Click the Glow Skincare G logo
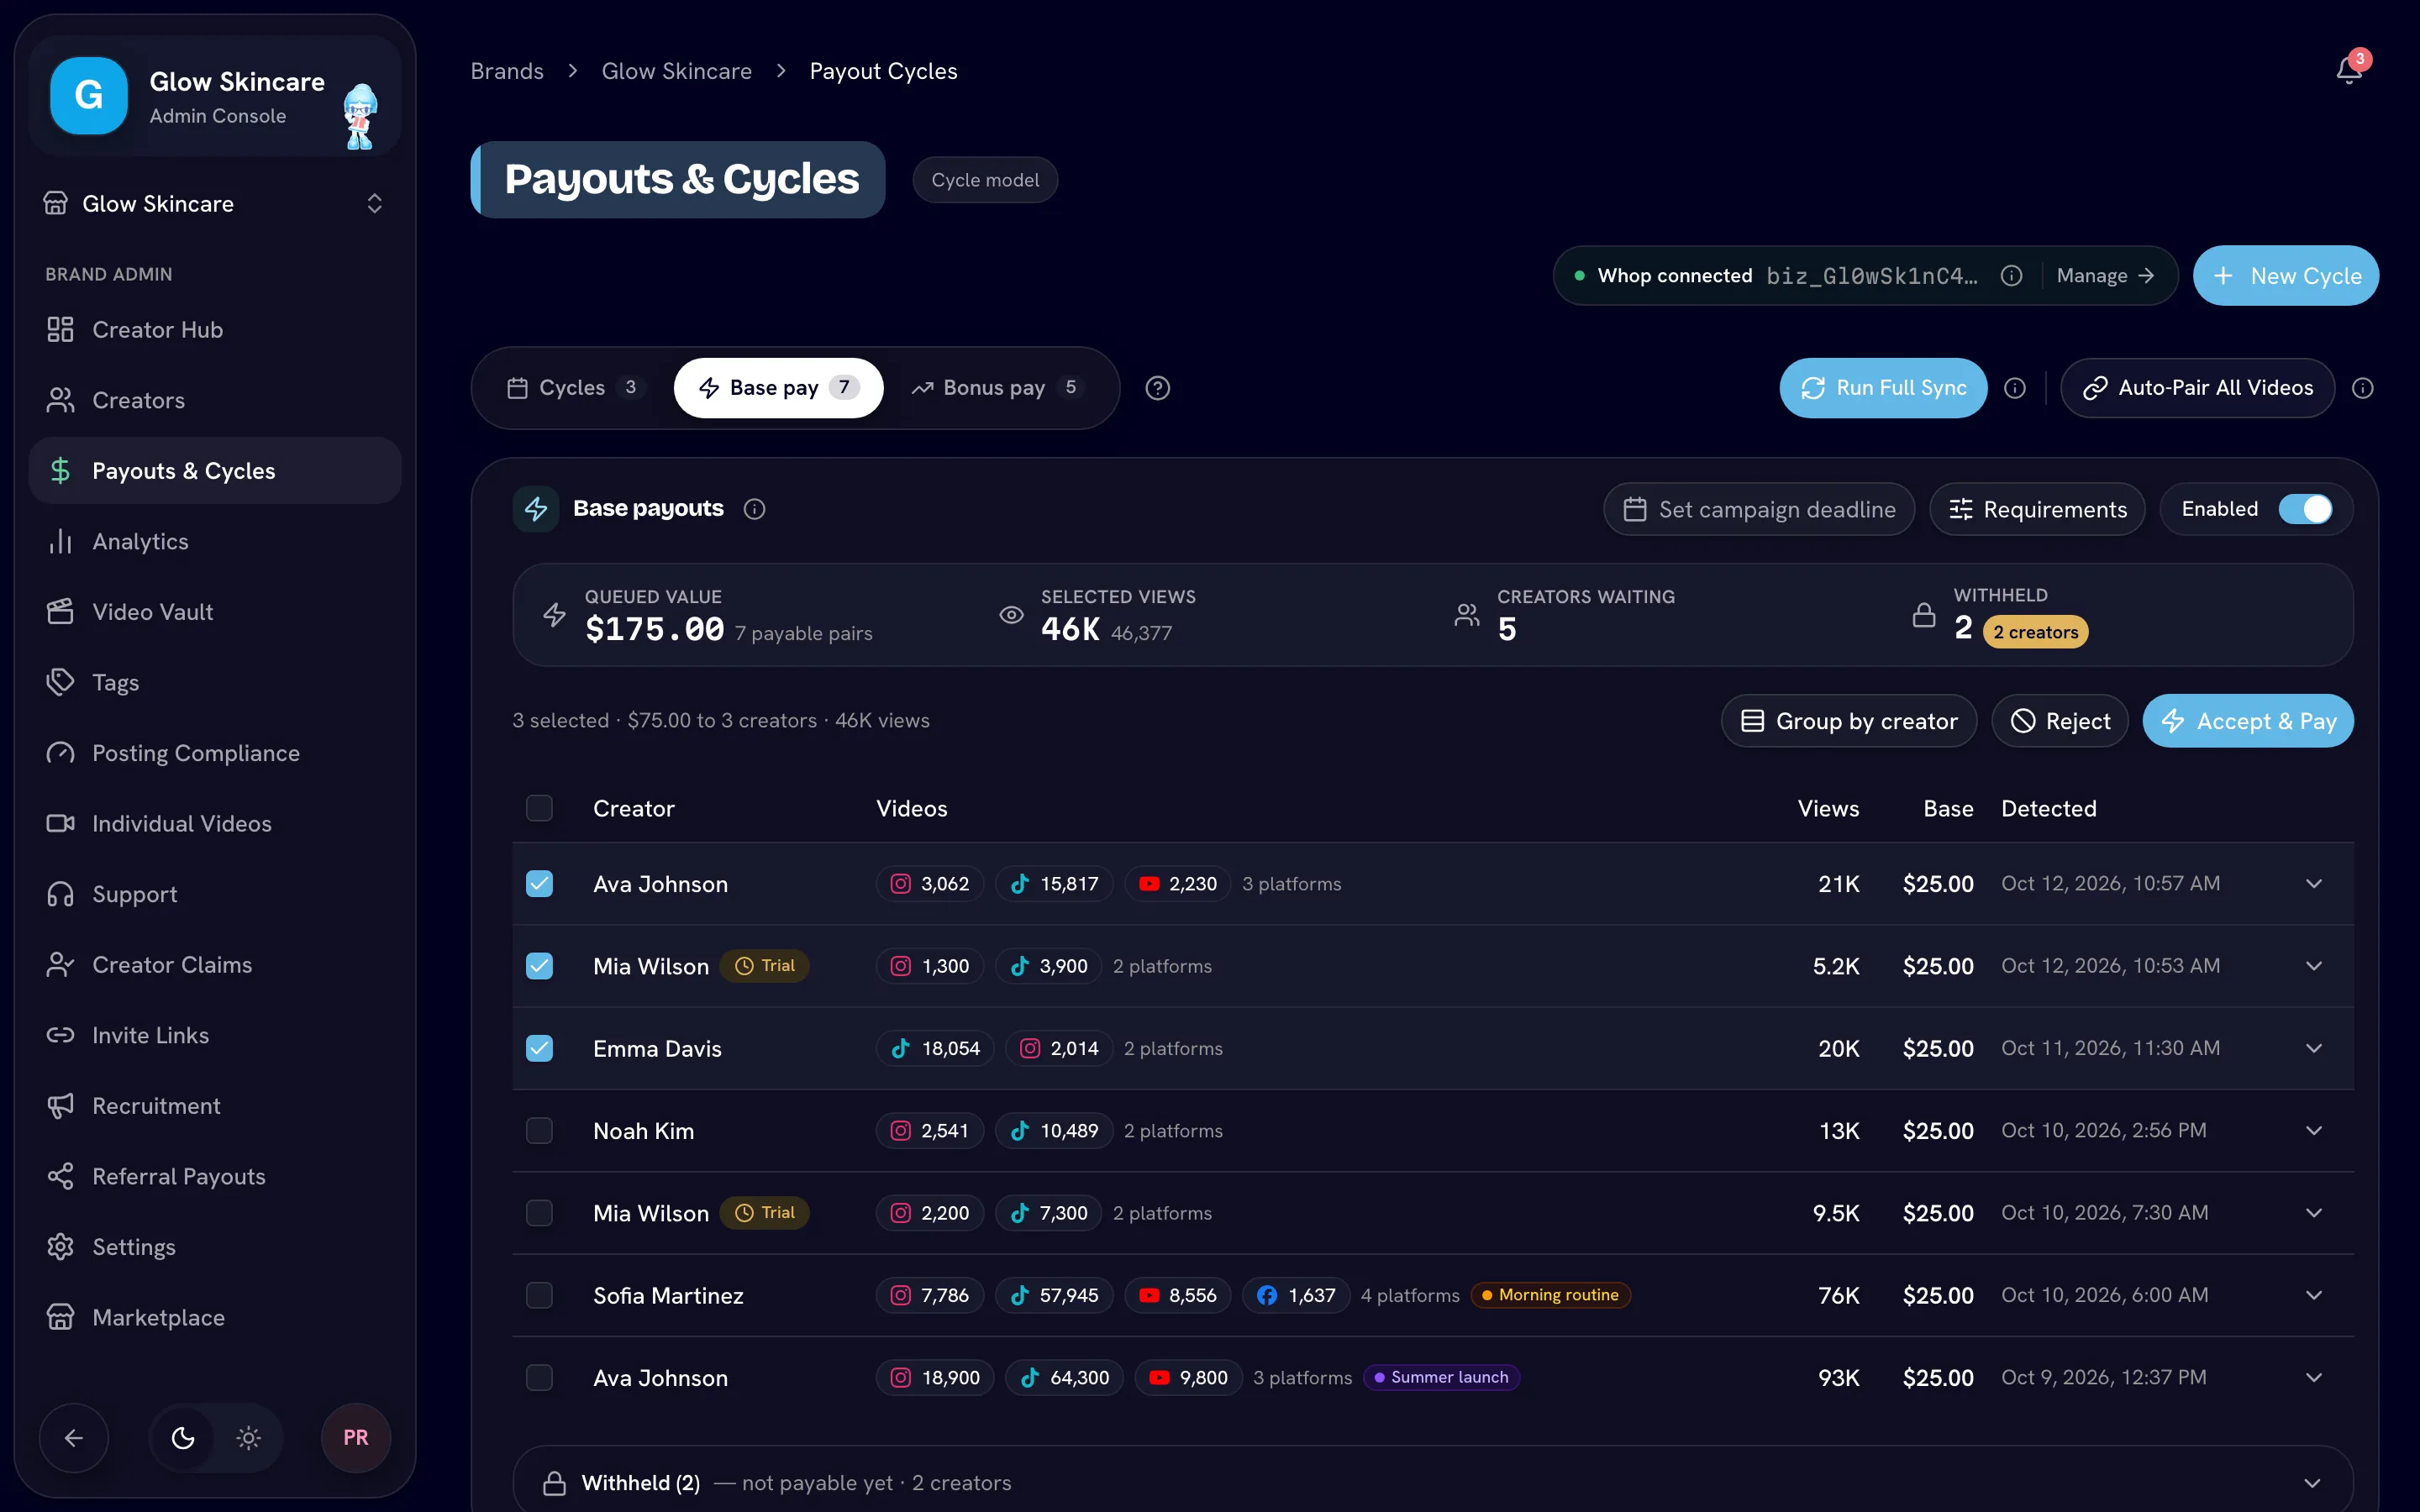The height and width of the screenshot is (1512, 2420). pos(89,96)
